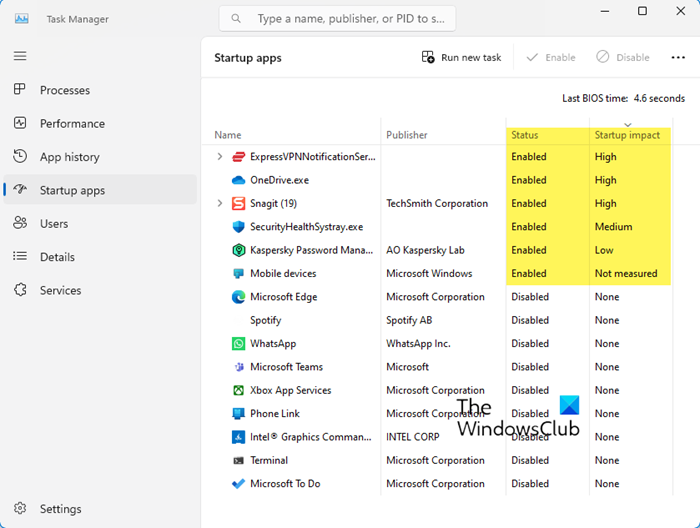Open Task Manager Settings
700x528 pixels.
100,509
